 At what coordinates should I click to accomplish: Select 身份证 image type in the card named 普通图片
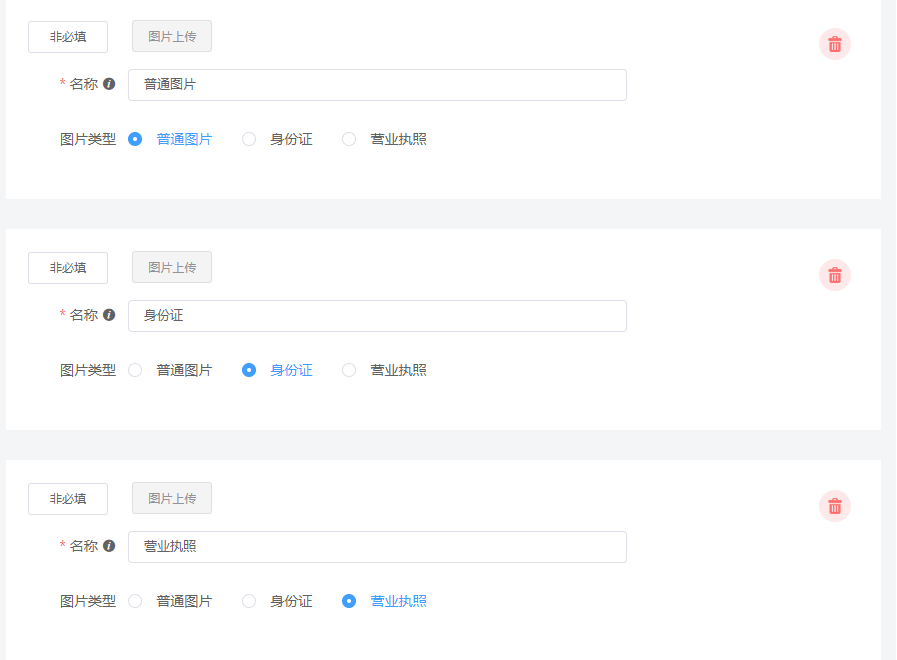pyautogui.click(x=249, y=139)
